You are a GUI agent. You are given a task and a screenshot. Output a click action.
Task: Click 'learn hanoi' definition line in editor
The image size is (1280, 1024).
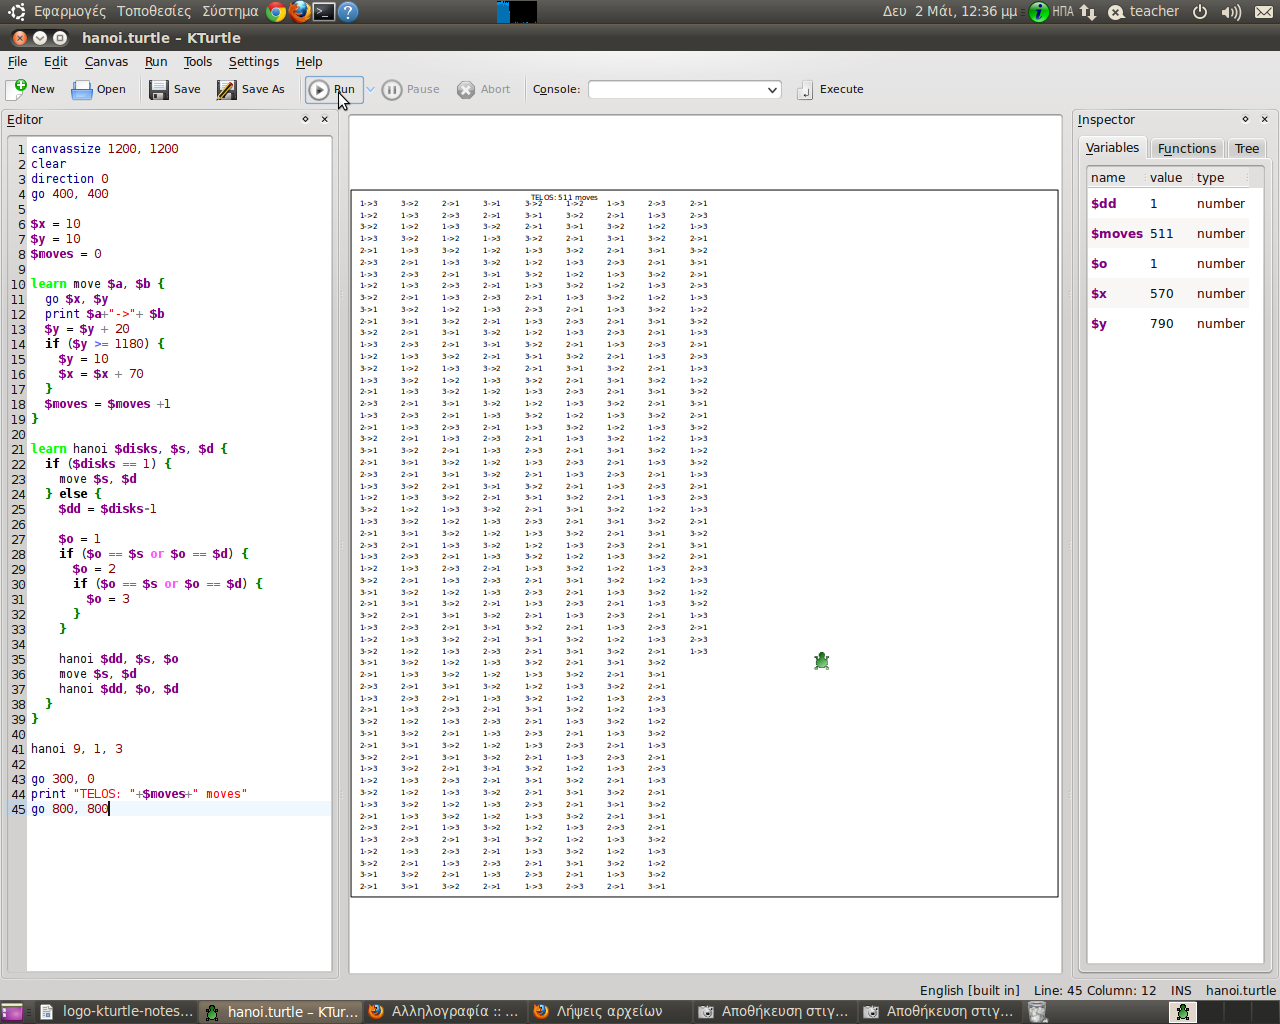129,449
